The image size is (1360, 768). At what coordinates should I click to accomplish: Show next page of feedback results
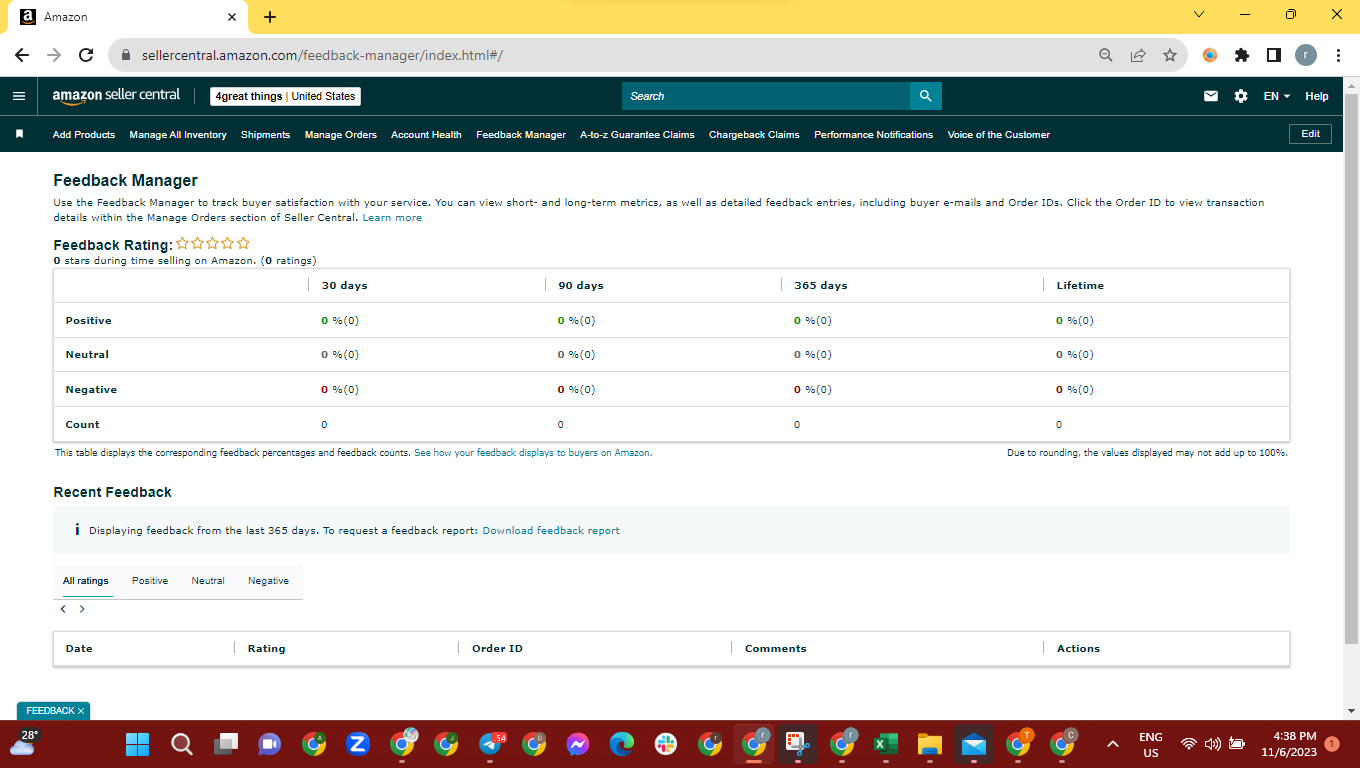point(82,609)
